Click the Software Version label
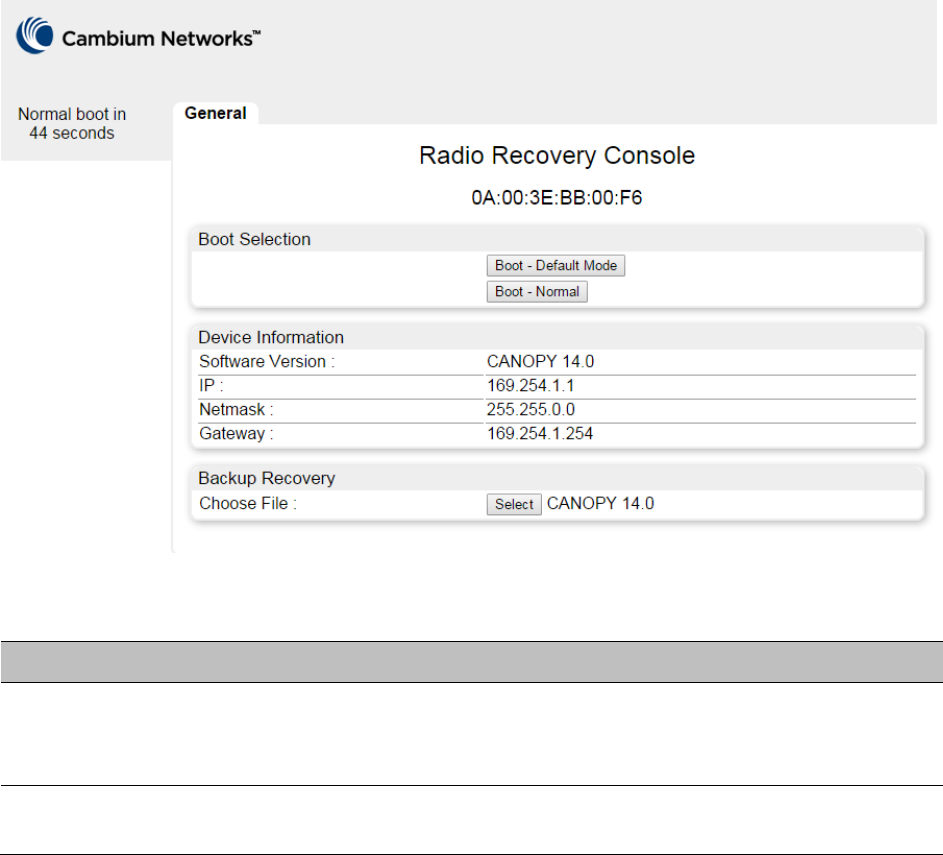The height and width of the screenshot is (855, 943). 267,361
